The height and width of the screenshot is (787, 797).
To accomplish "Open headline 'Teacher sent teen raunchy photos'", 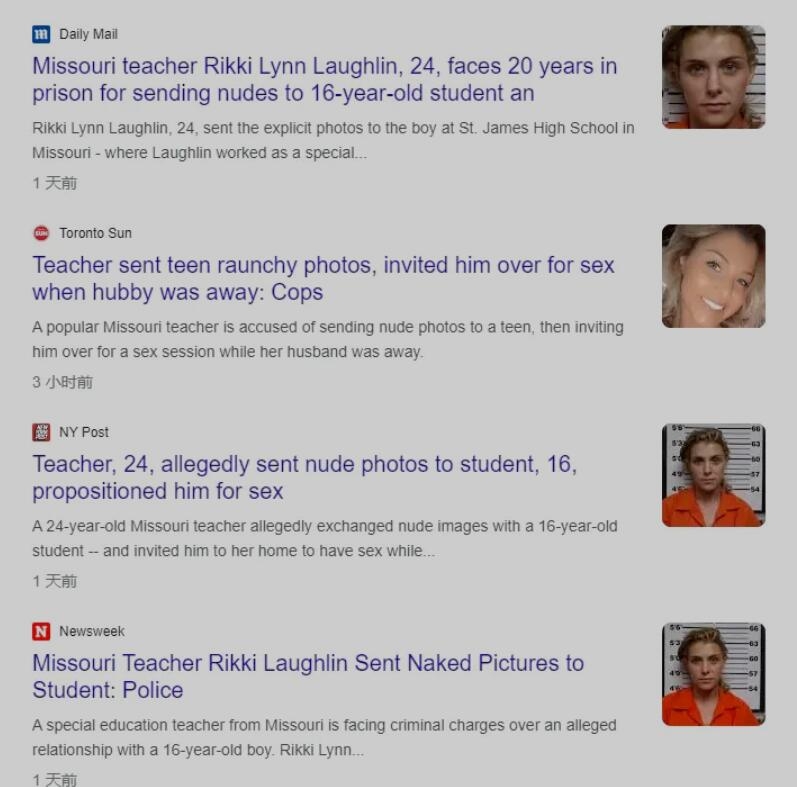I will [323, 279].
